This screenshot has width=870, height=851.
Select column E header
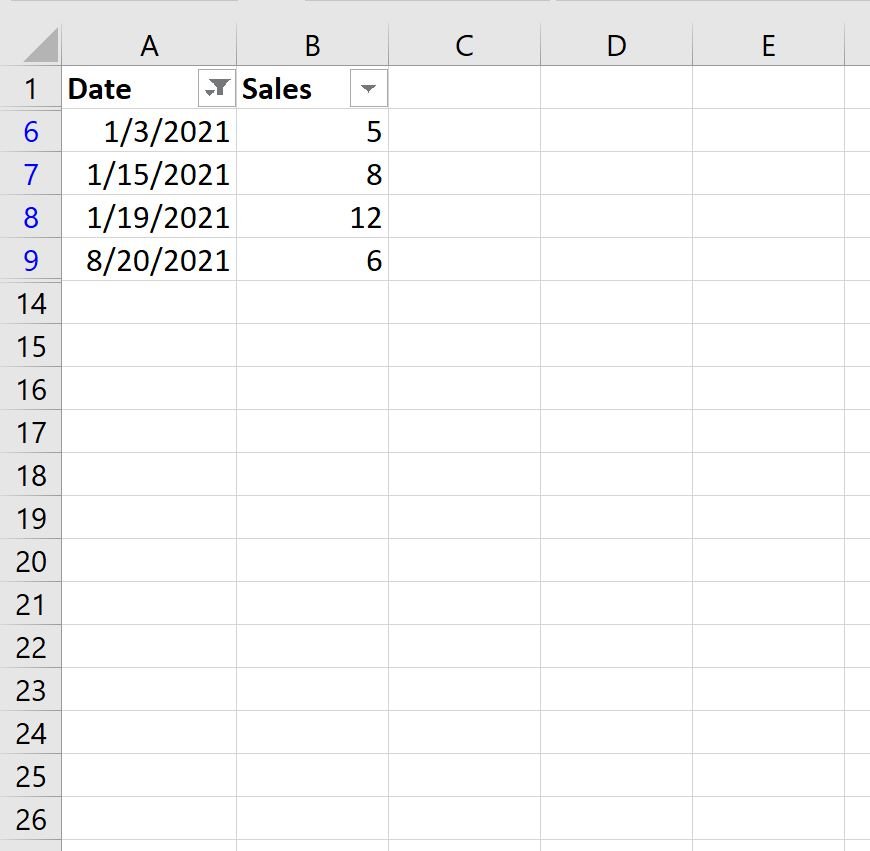point(768,45)
